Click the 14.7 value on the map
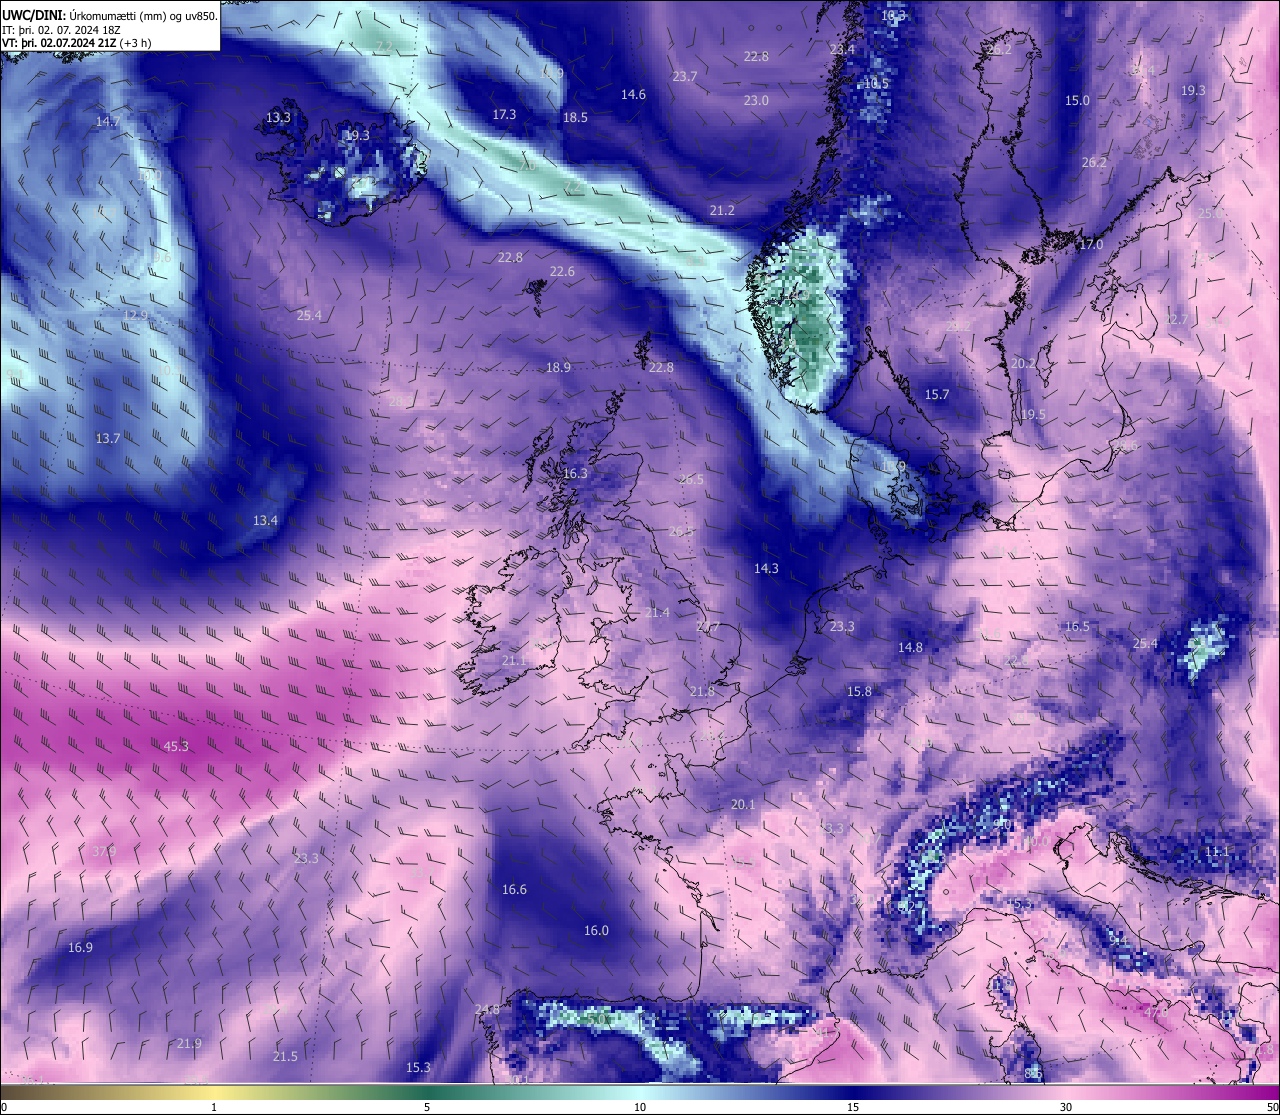 coord(108,121)
